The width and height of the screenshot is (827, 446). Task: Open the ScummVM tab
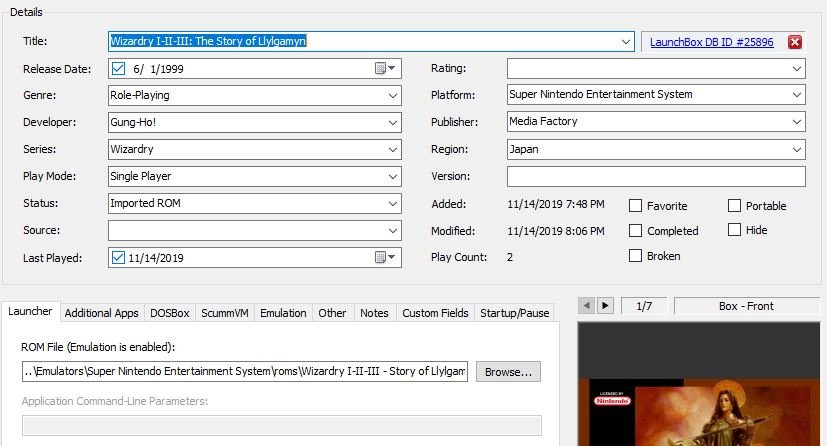225,313
